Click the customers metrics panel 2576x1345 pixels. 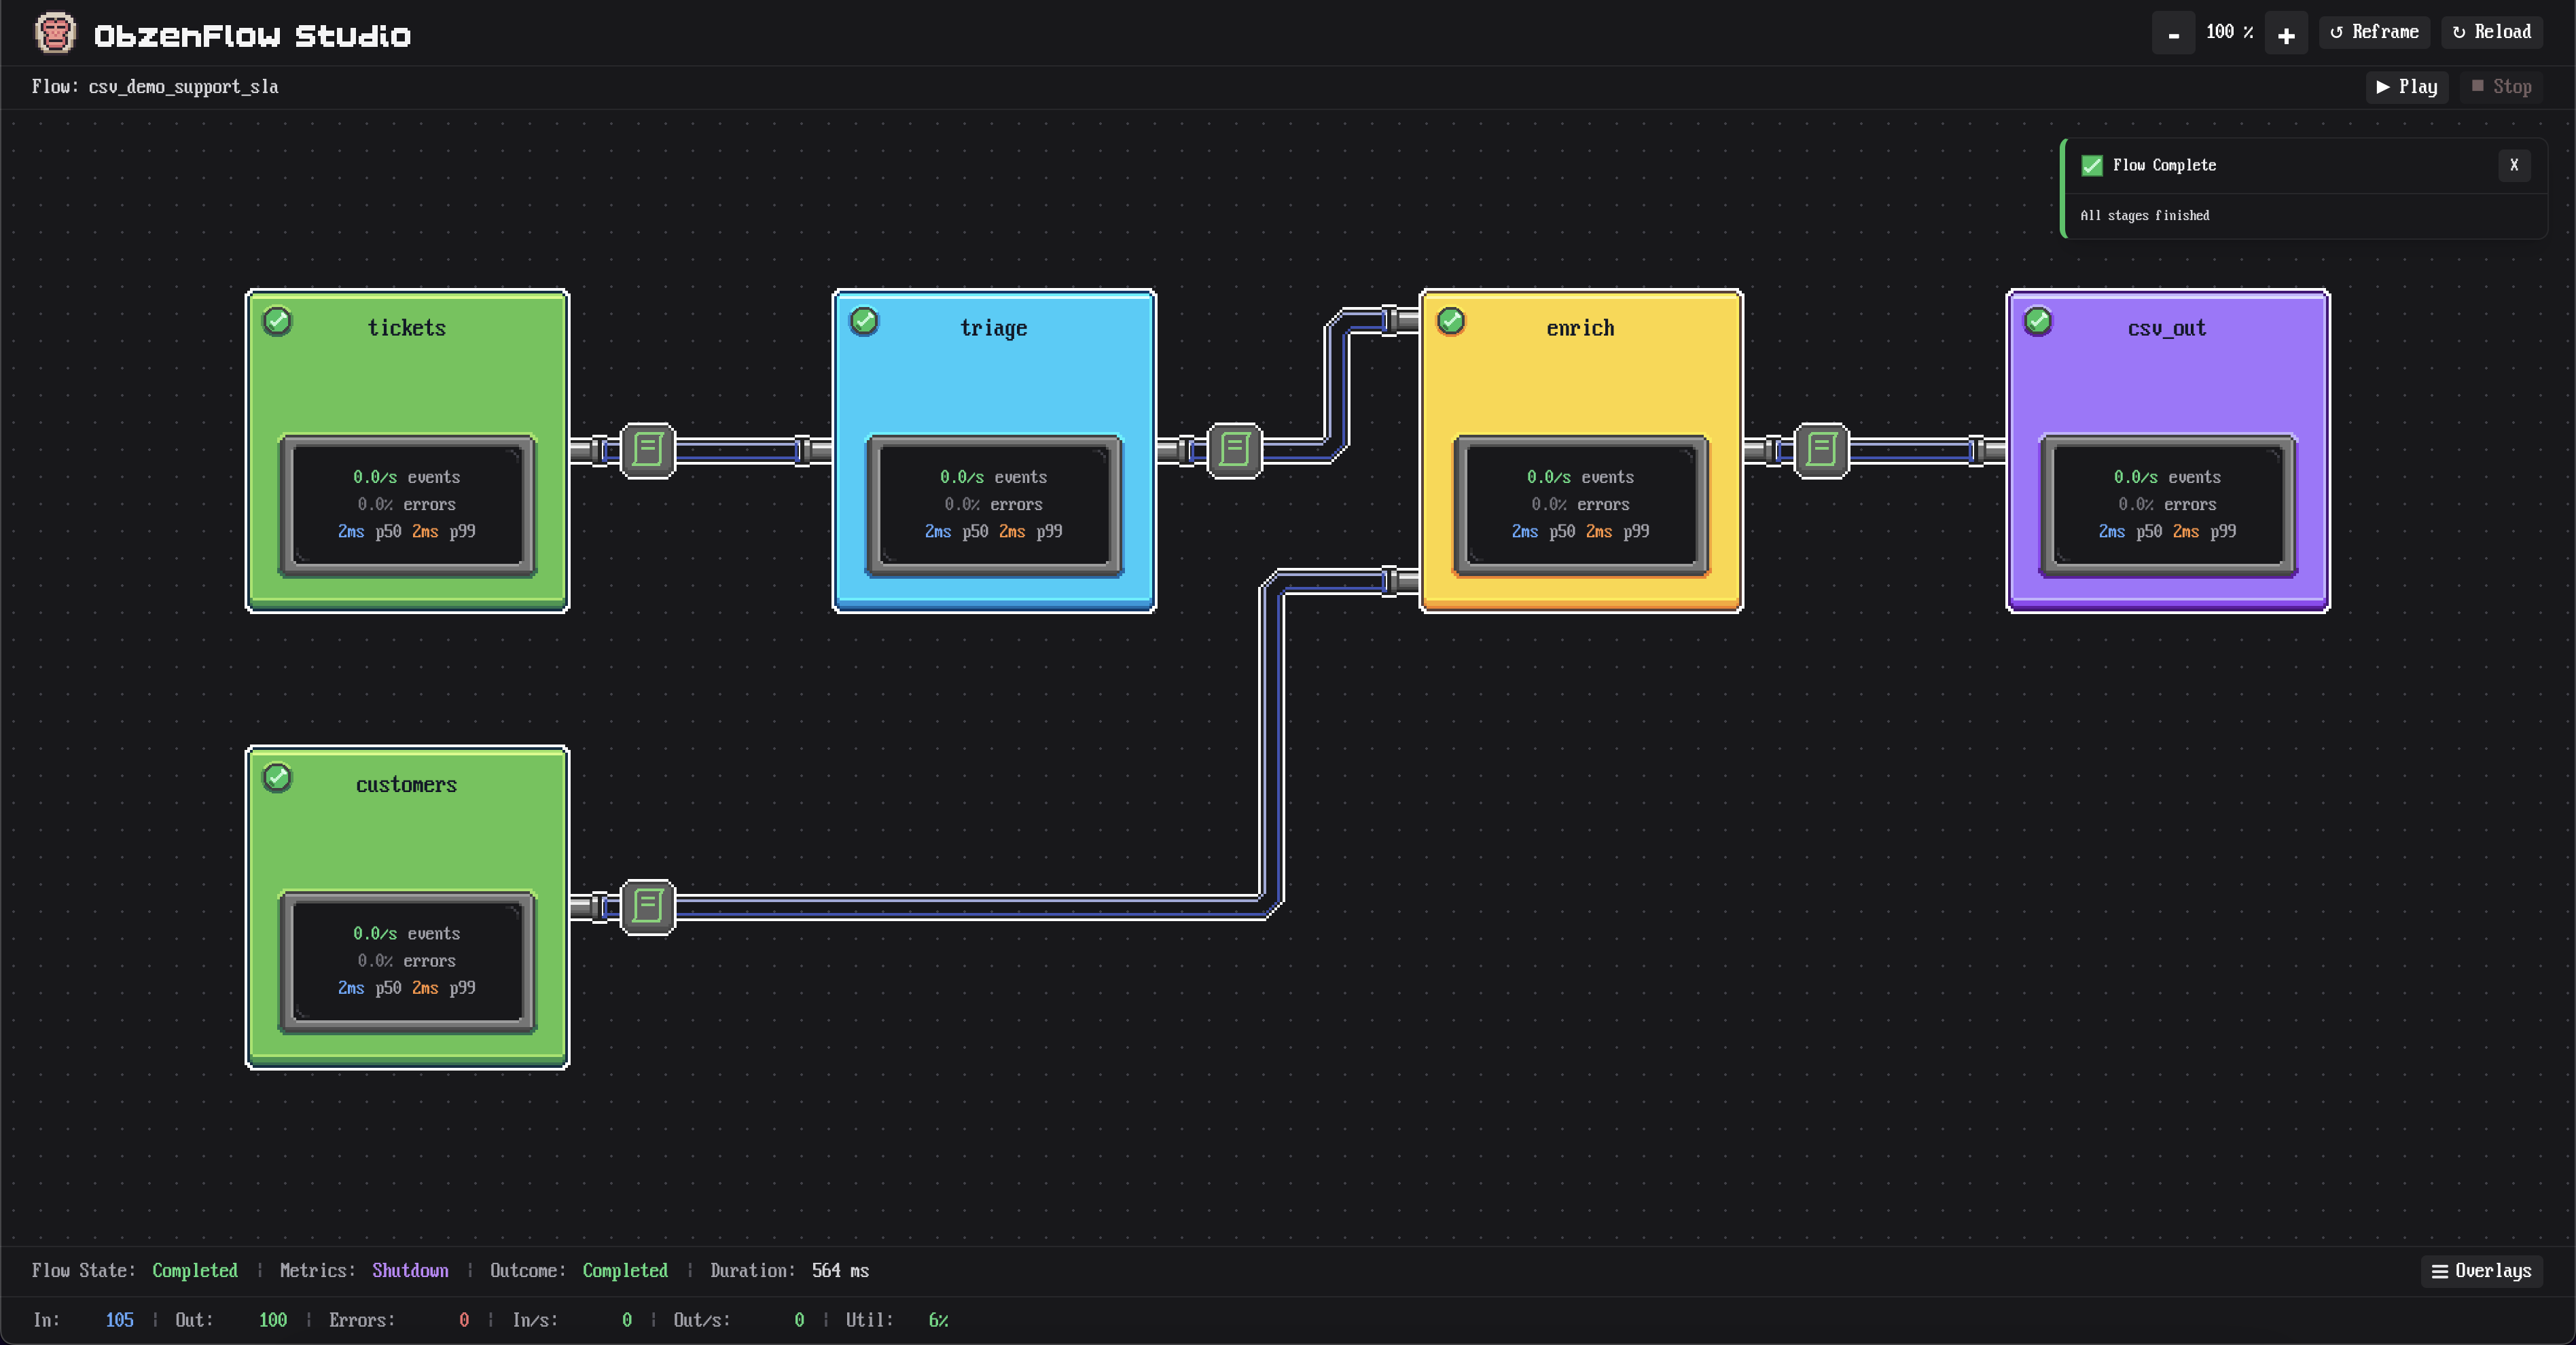407,961
